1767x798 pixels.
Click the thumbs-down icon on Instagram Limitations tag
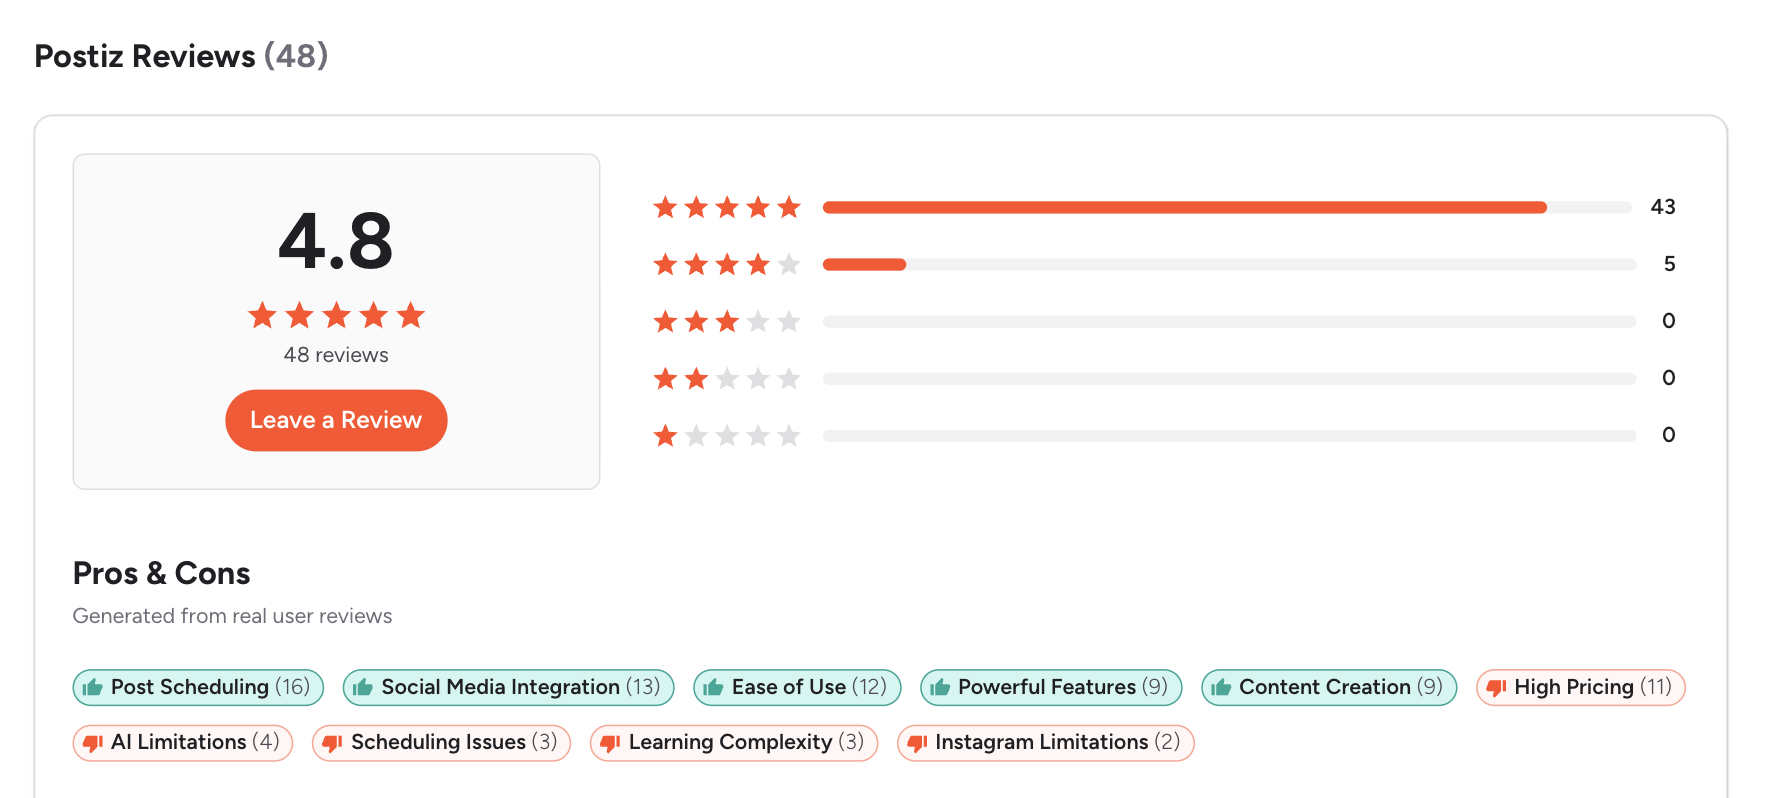[916, 742]
